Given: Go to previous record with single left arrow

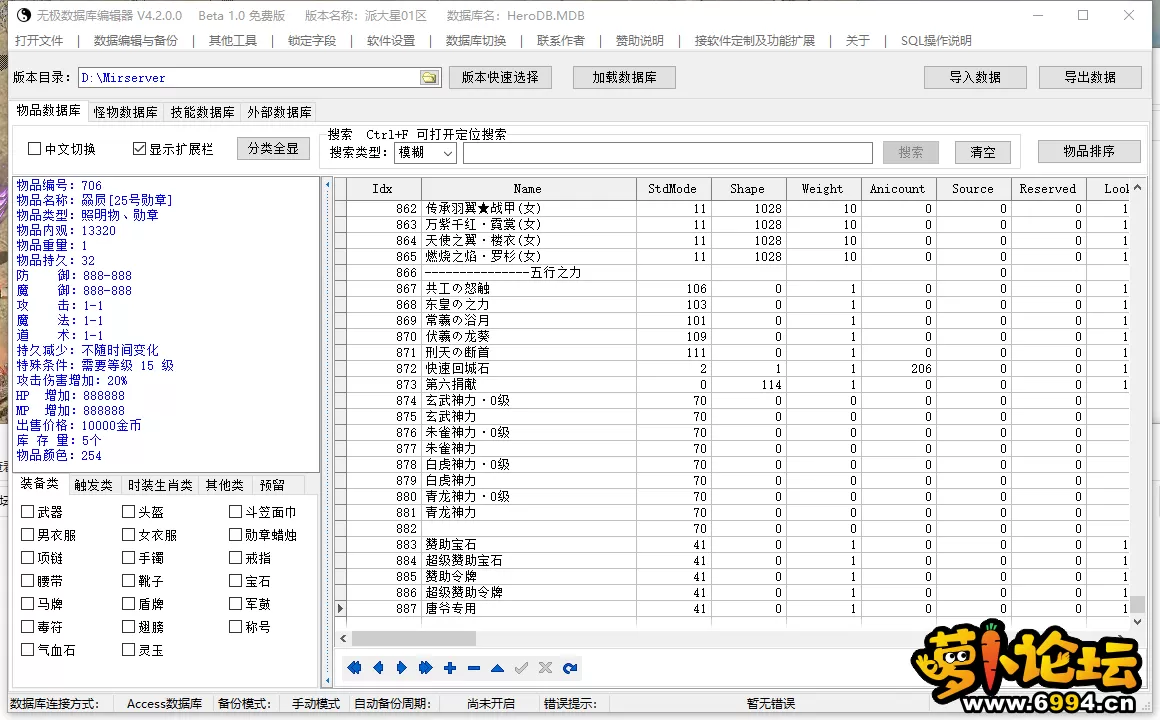Looking at the screenshot, I should (x=378, y=668).
